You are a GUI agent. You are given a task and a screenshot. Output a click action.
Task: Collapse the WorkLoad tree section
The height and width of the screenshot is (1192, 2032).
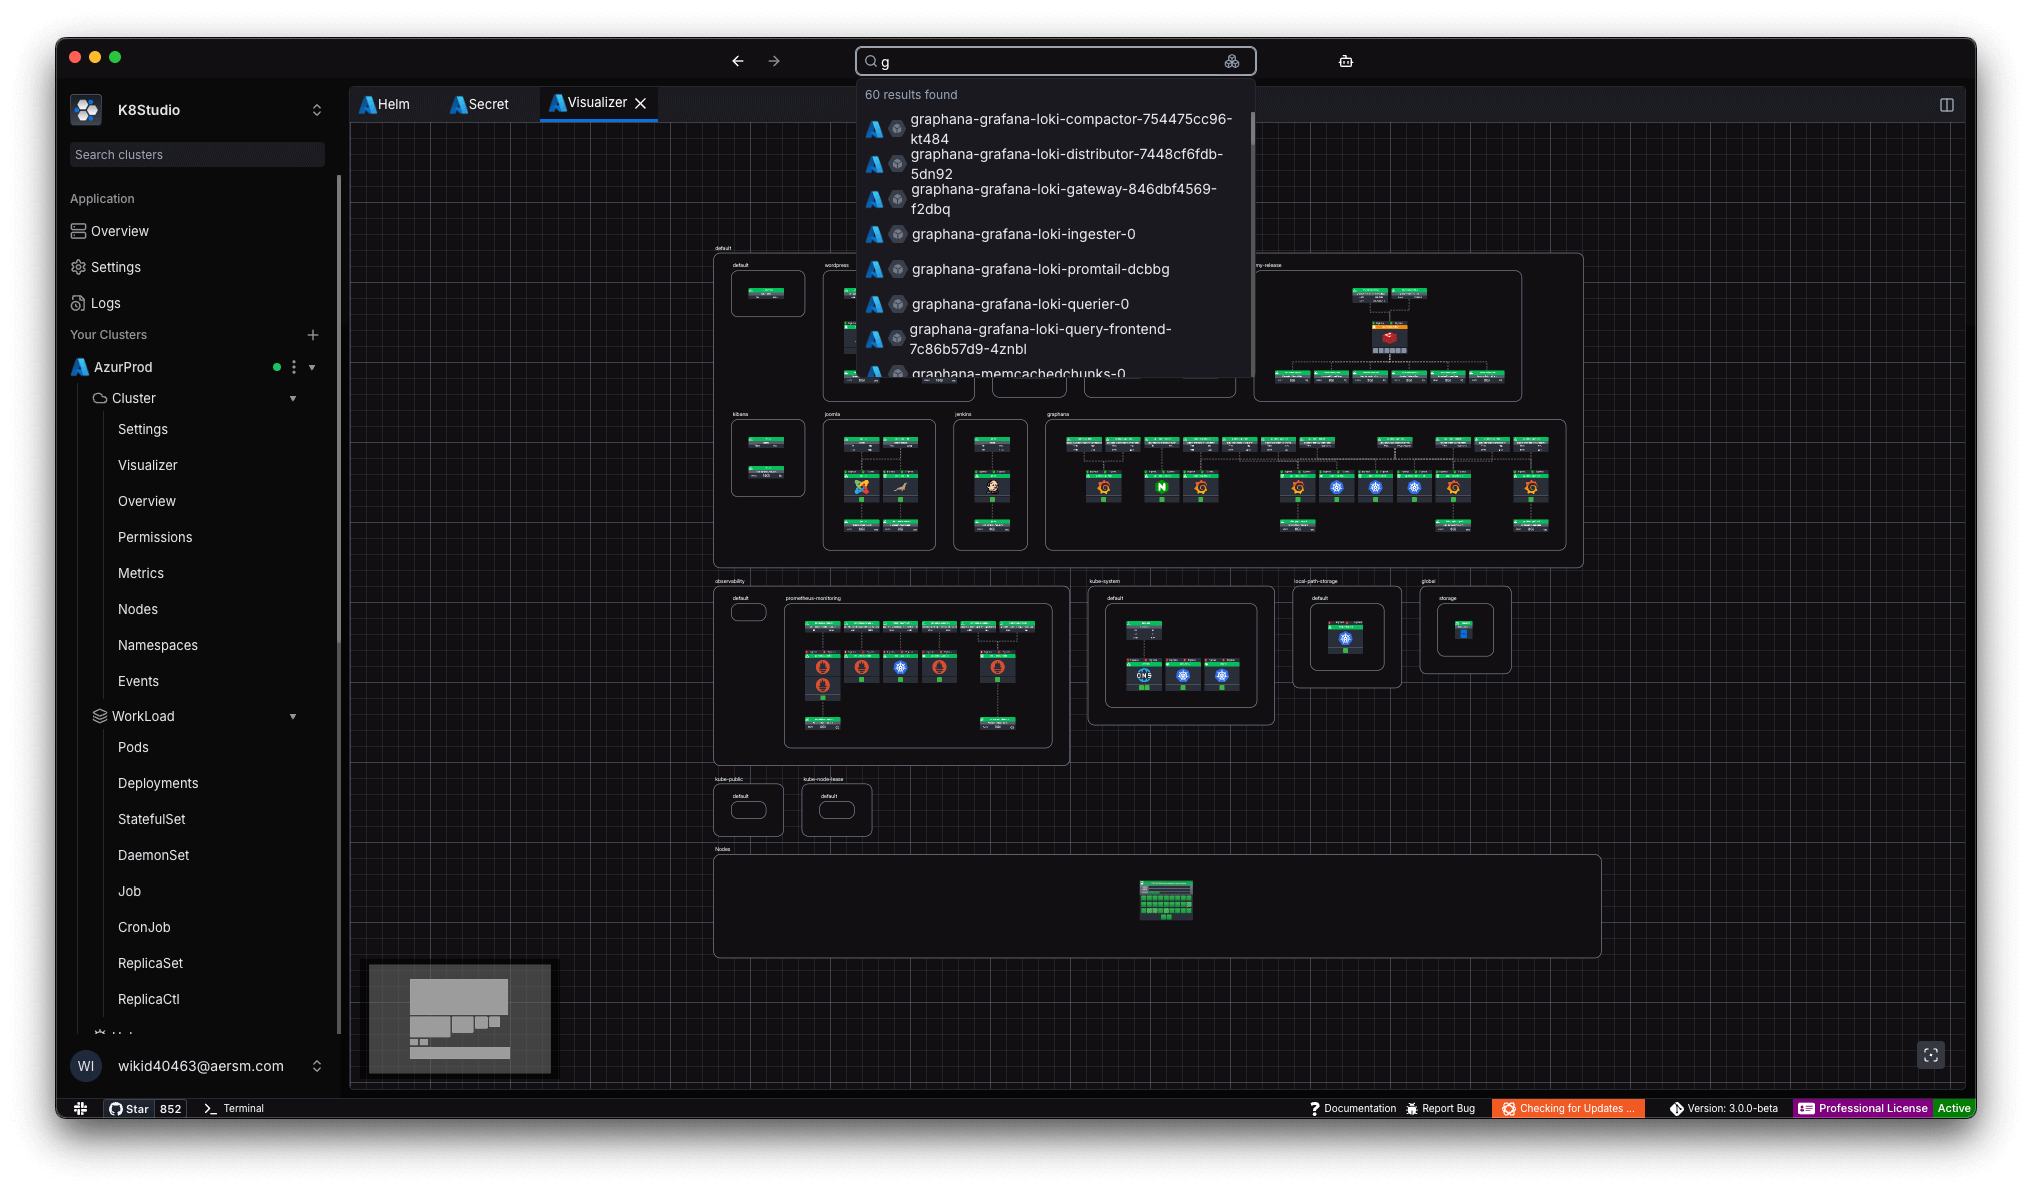[293, 716]
